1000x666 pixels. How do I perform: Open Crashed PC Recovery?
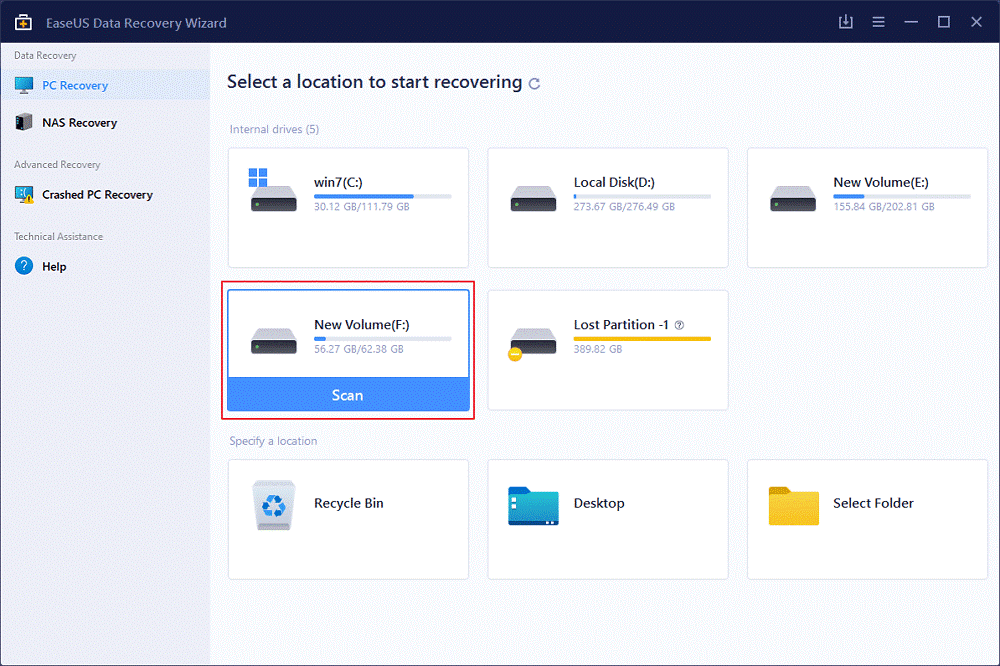point(105,195)
